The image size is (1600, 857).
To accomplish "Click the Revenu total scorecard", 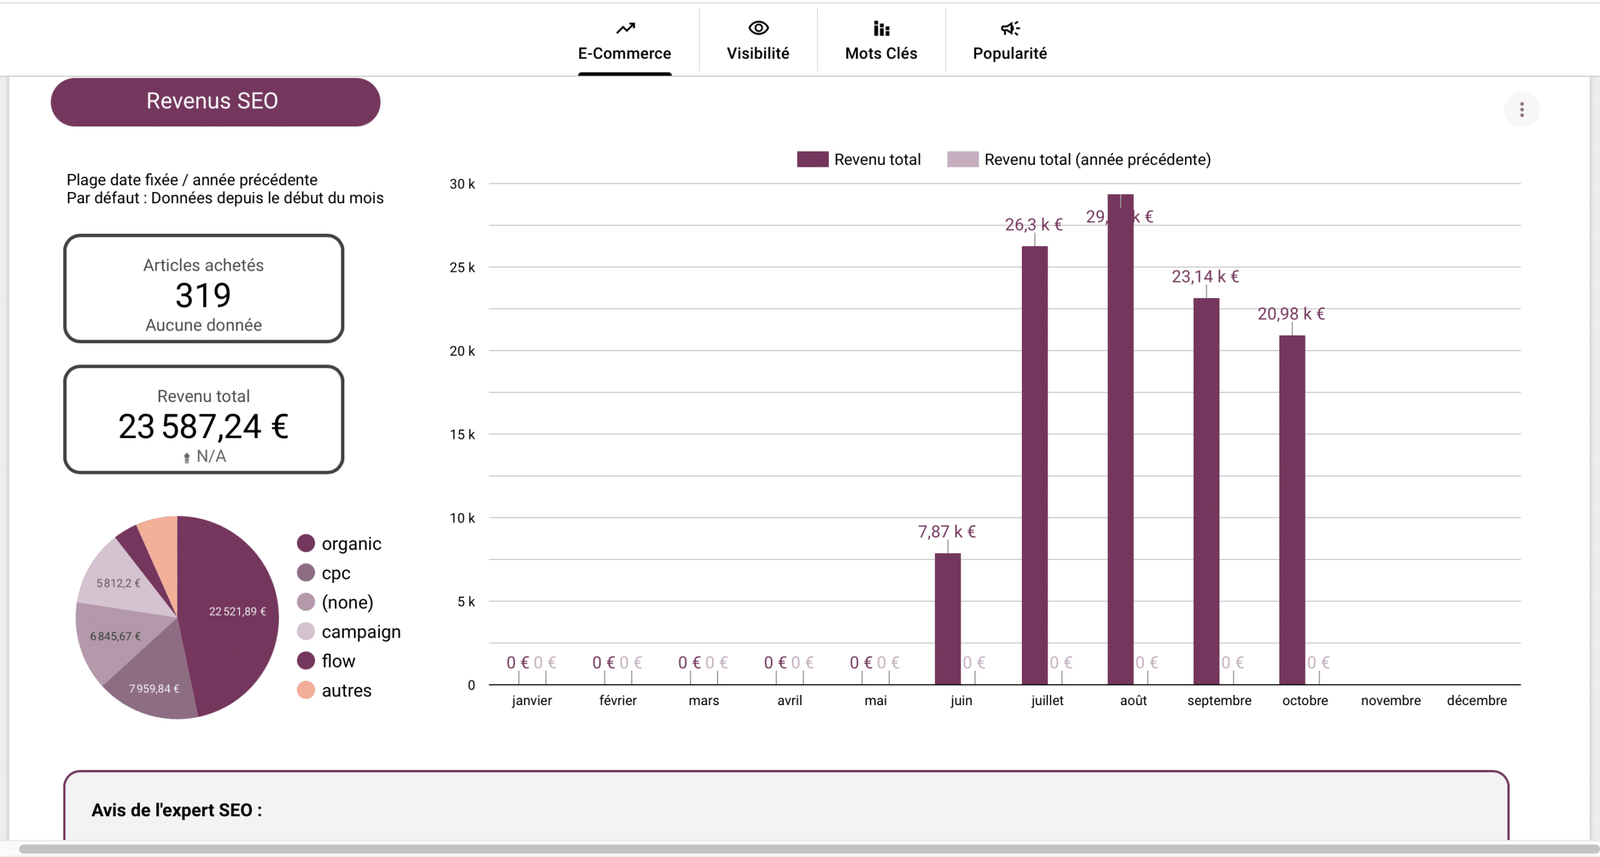I will point(204,419).
